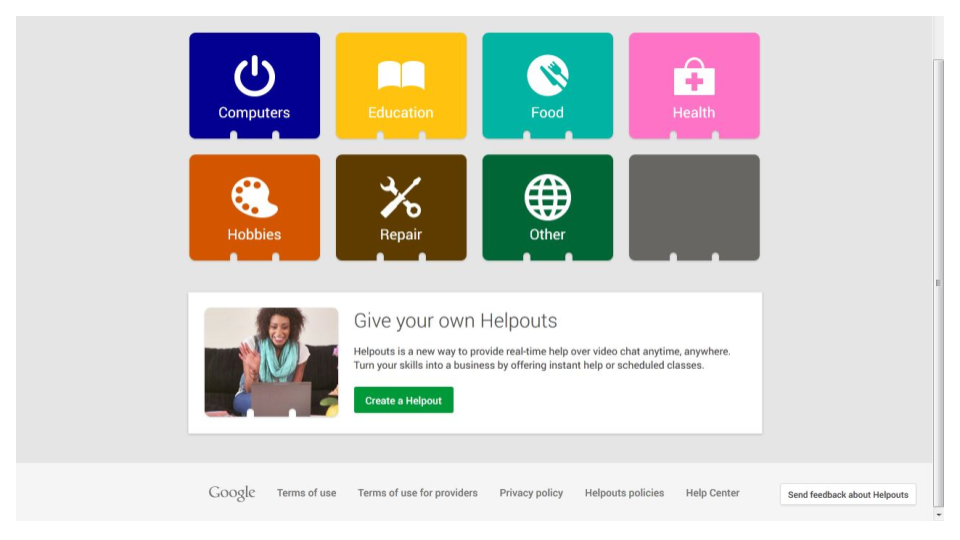Click the 'Helpouts is a new way' description
The image size is (960, 540).
pyautogui.click(x=542, y=358)
